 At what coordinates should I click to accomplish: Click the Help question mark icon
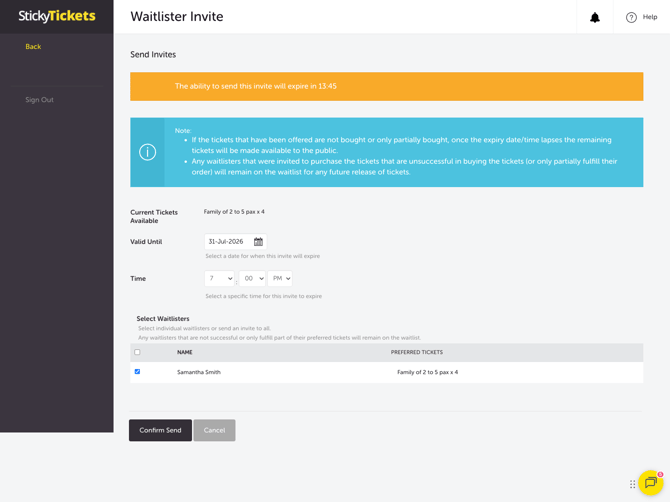631,18
